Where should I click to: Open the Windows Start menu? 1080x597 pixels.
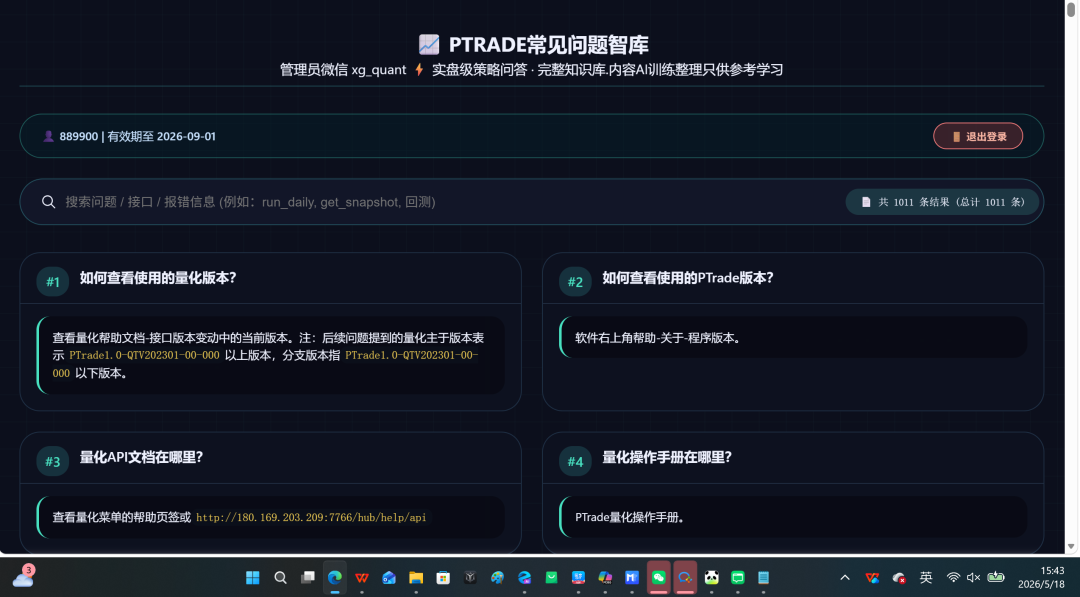[x=253, y=578]
